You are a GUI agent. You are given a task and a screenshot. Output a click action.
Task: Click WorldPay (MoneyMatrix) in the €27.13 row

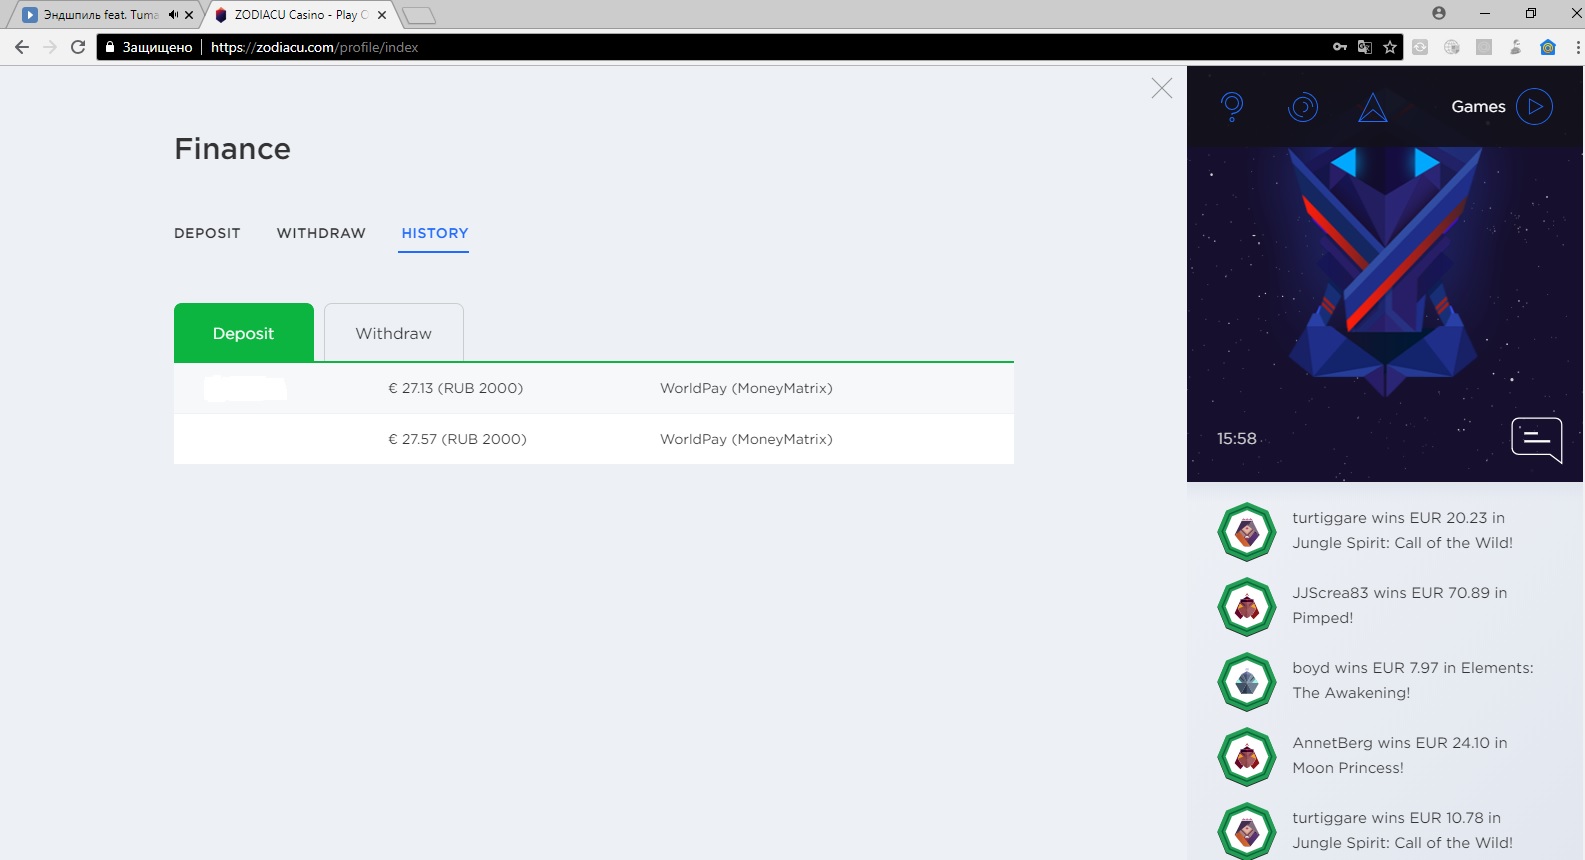click(x=746, y=388)
